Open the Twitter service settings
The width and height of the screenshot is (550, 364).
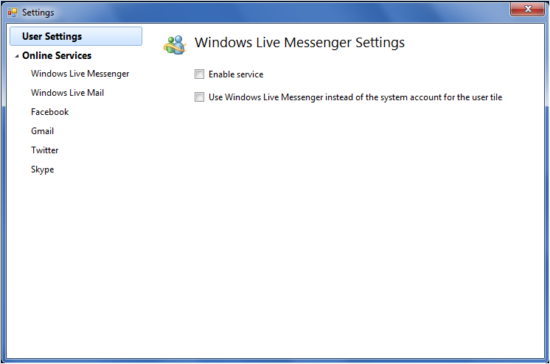click(45, 150)
